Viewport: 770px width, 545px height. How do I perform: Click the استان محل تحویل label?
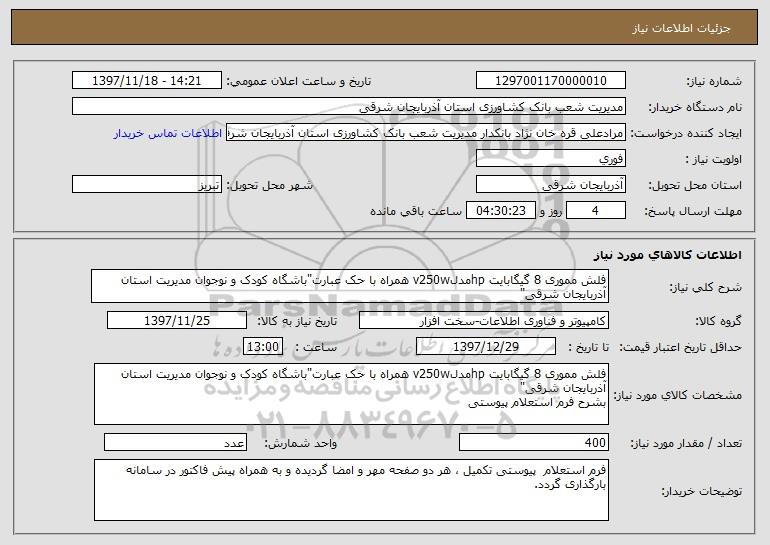[695, 186]
